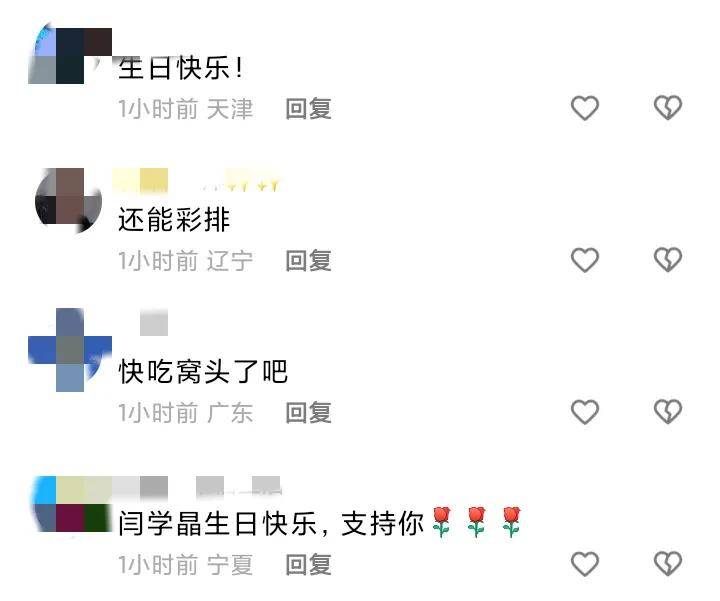
Task: Like the 还能彩排 comment
Action: pyautogui.click(x=585, y=260)
